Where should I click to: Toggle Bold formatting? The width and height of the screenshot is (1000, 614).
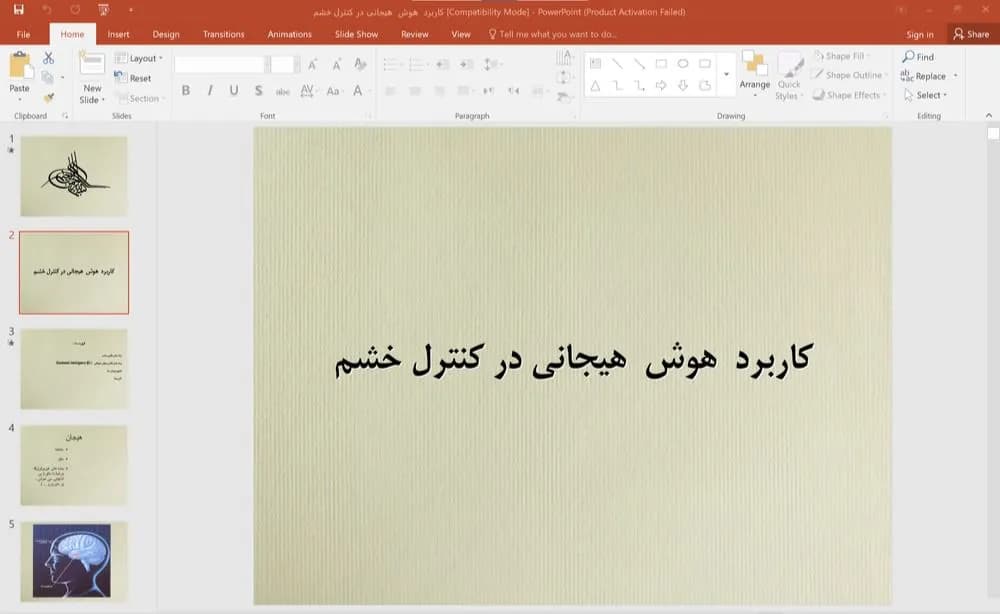point(186,91)
